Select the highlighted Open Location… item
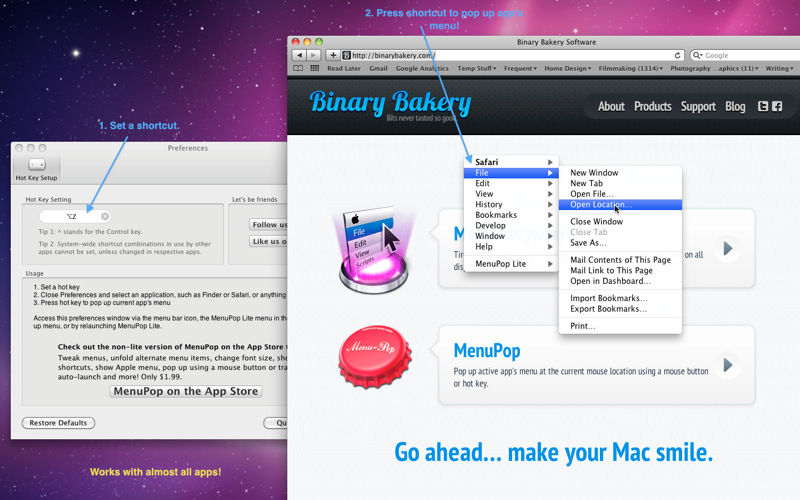Viewport: 800px width, 500px height. click(x=620, y=205)
